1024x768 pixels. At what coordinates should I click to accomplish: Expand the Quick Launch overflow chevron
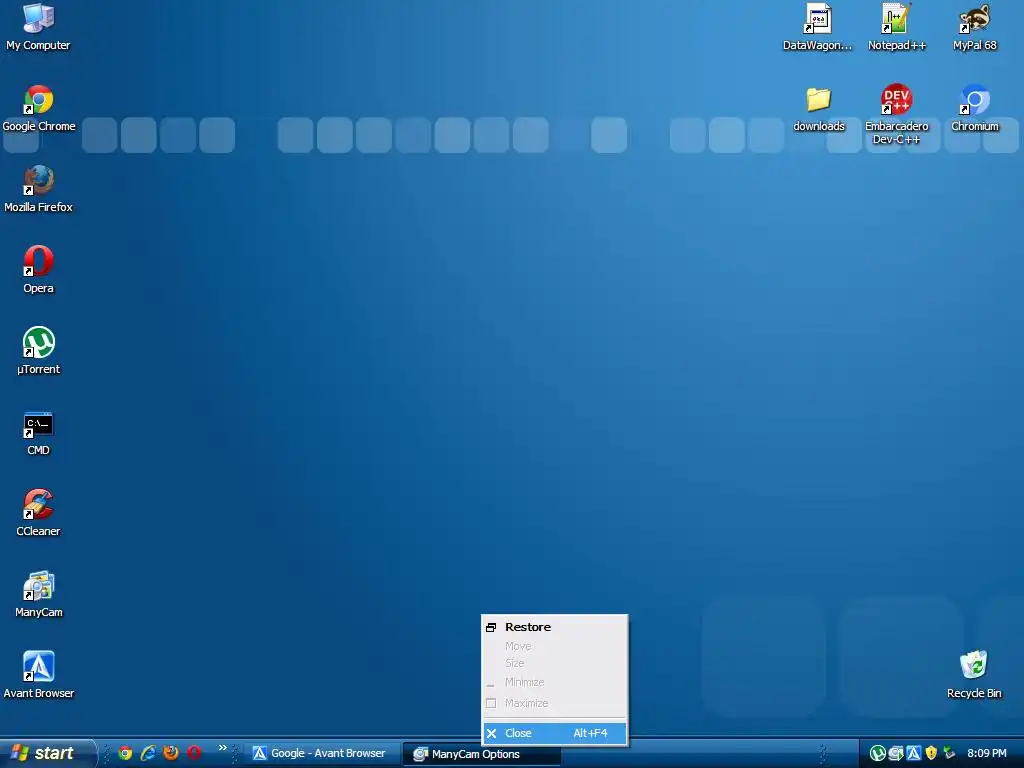[223, 748]
